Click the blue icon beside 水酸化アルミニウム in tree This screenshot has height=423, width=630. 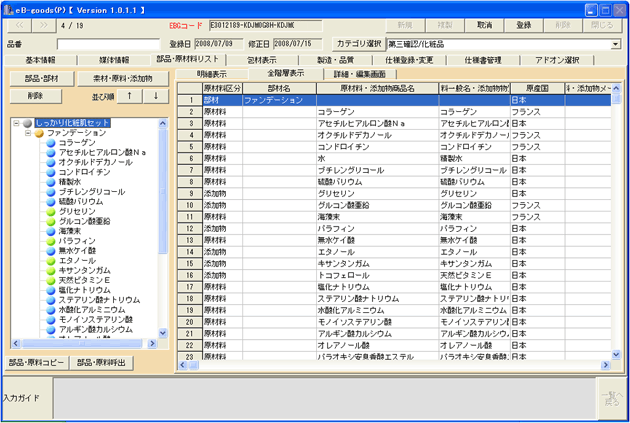(51, 310)
